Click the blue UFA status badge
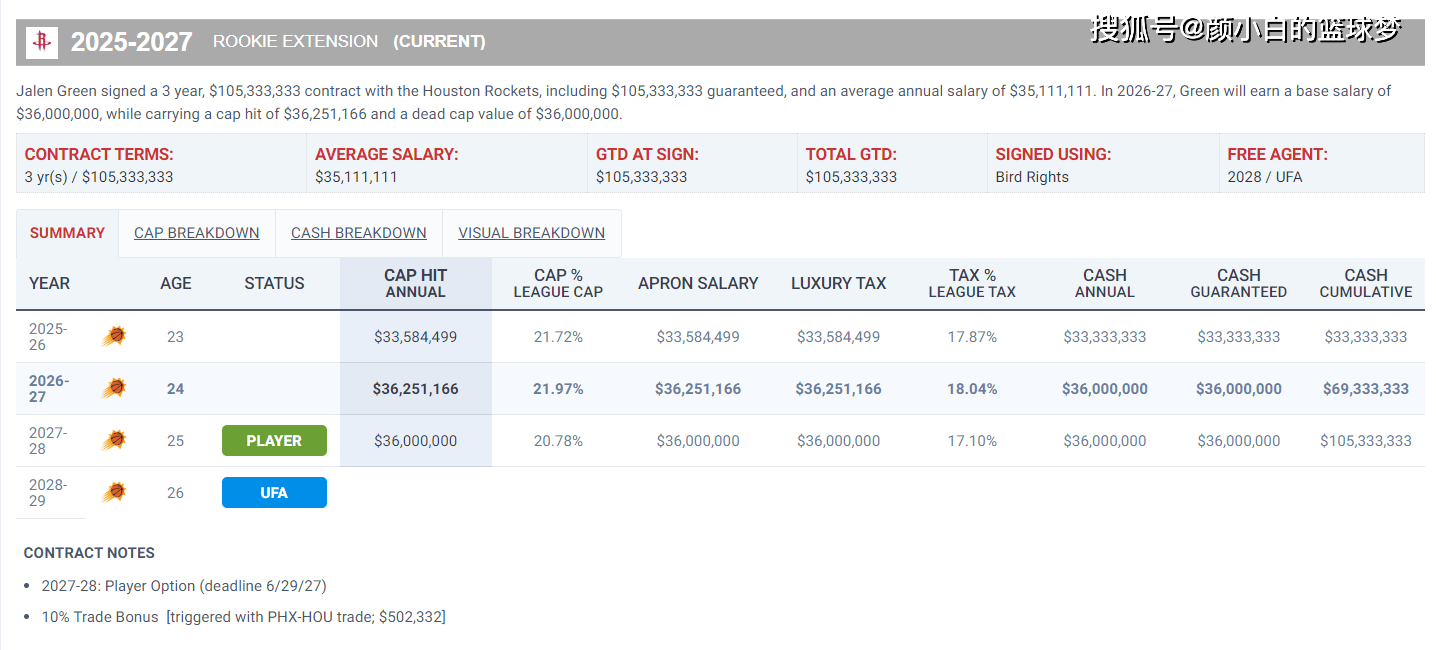Image resolution: width=1436 pixels, height=650 pixels. coord(274,493)
